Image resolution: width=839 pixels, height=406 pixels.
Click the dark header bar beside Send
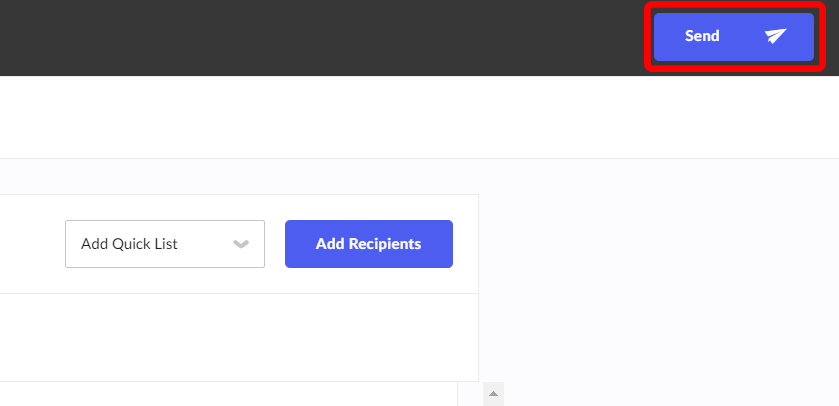(x=321, y=37)
